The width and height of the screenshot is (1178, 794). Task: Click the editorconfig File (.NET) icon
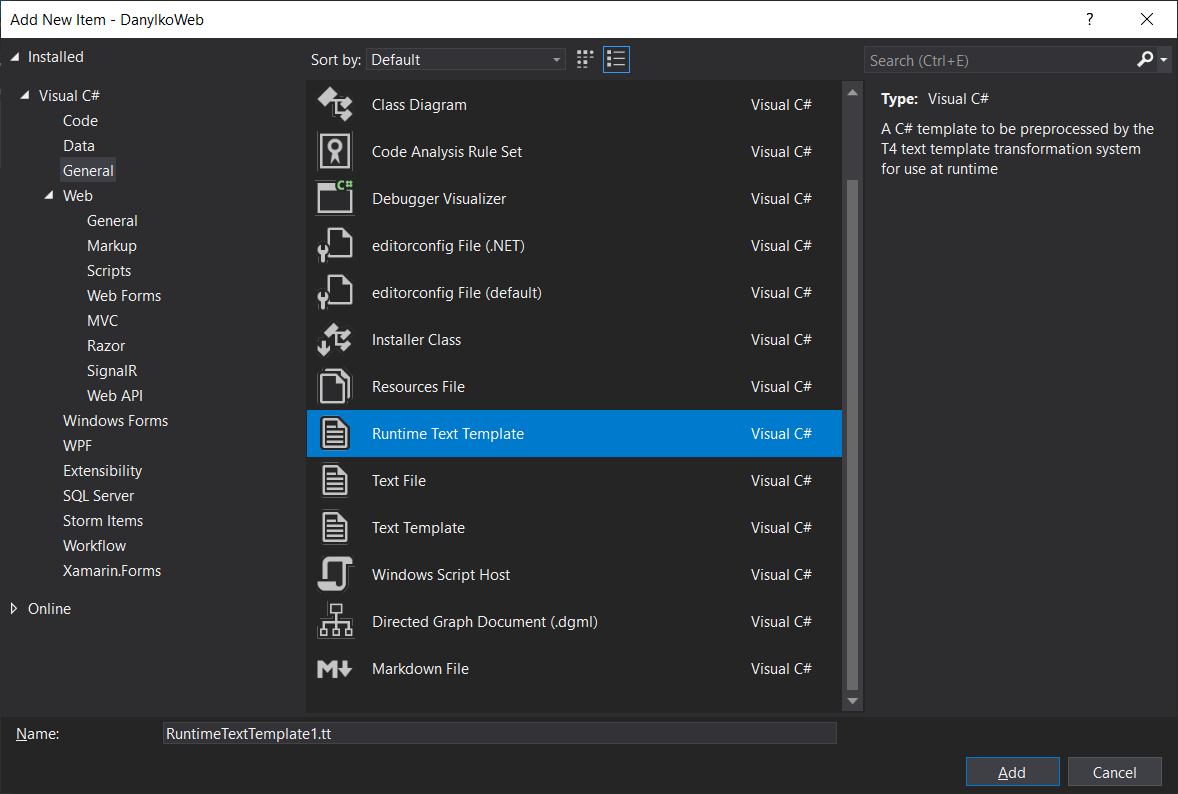pos(335,246)
